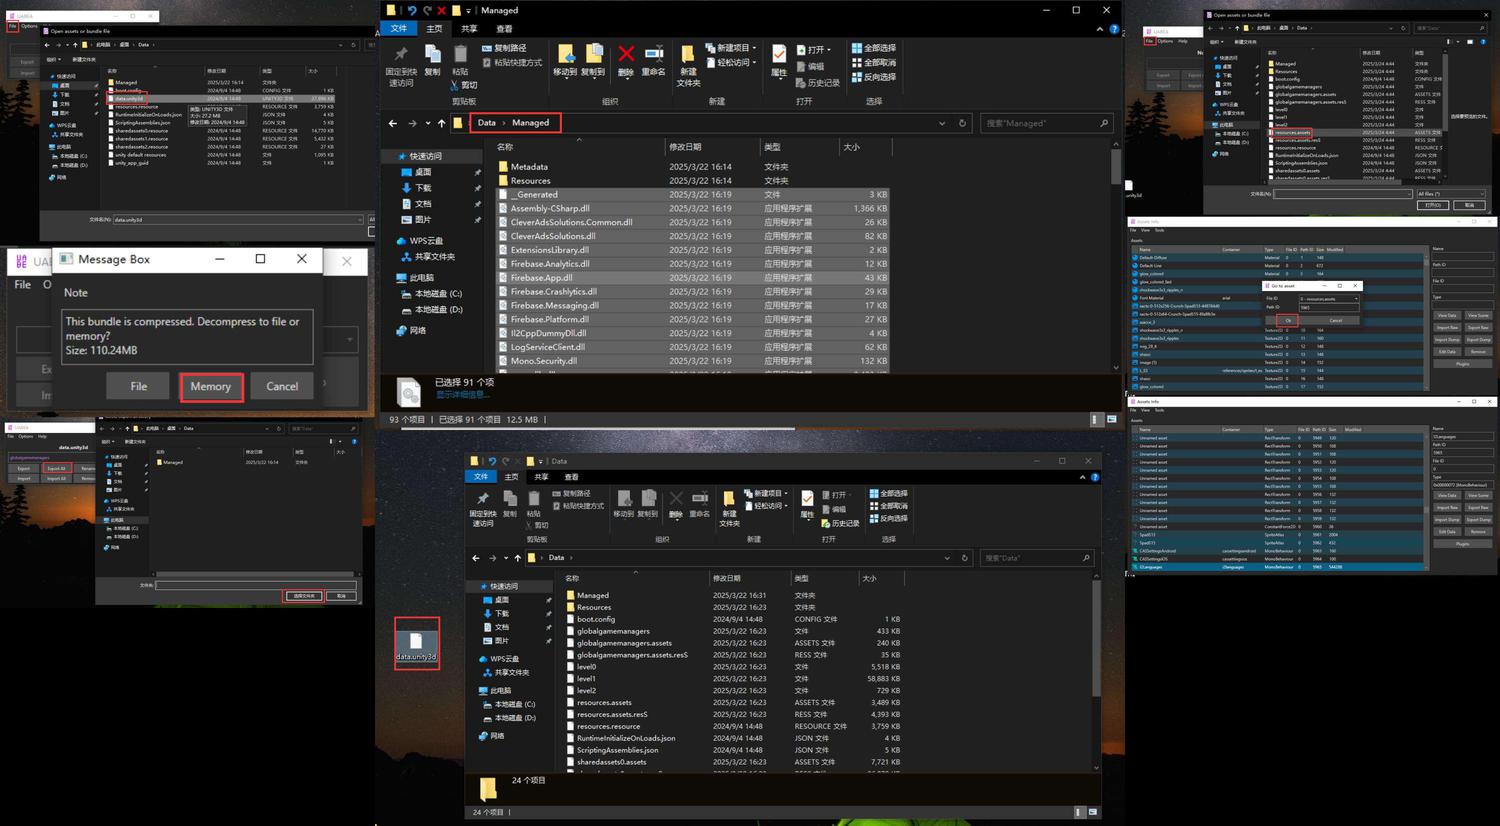The width and height of the screenshot is (1500, 826).
Task: Expand address bar history dropdown in Data window
Action: 946,558
